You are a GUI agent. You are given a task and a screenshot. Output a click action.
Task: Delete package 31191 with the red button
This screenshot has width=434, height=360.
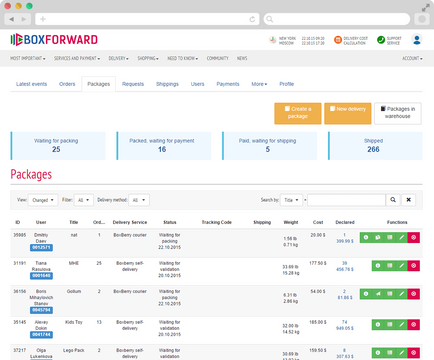[x=414, y=266]
